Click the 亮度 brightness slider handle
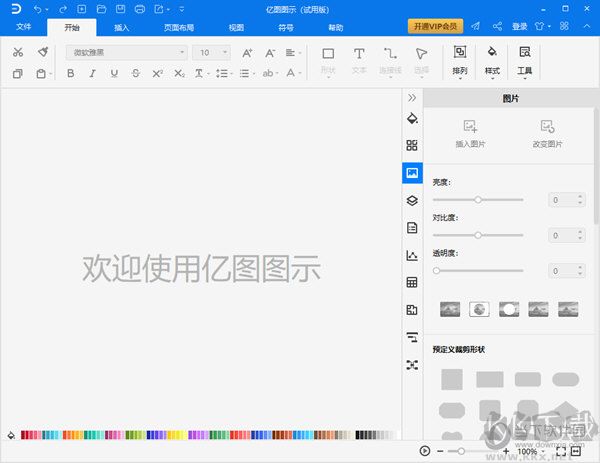The width and height of the screenshot is (600, 463). coord(478,200)
